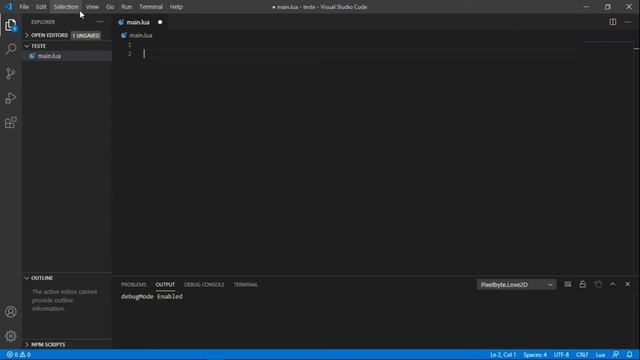
Task: Switch to the Terminal panel tab
Action: [x=245, y=284]
